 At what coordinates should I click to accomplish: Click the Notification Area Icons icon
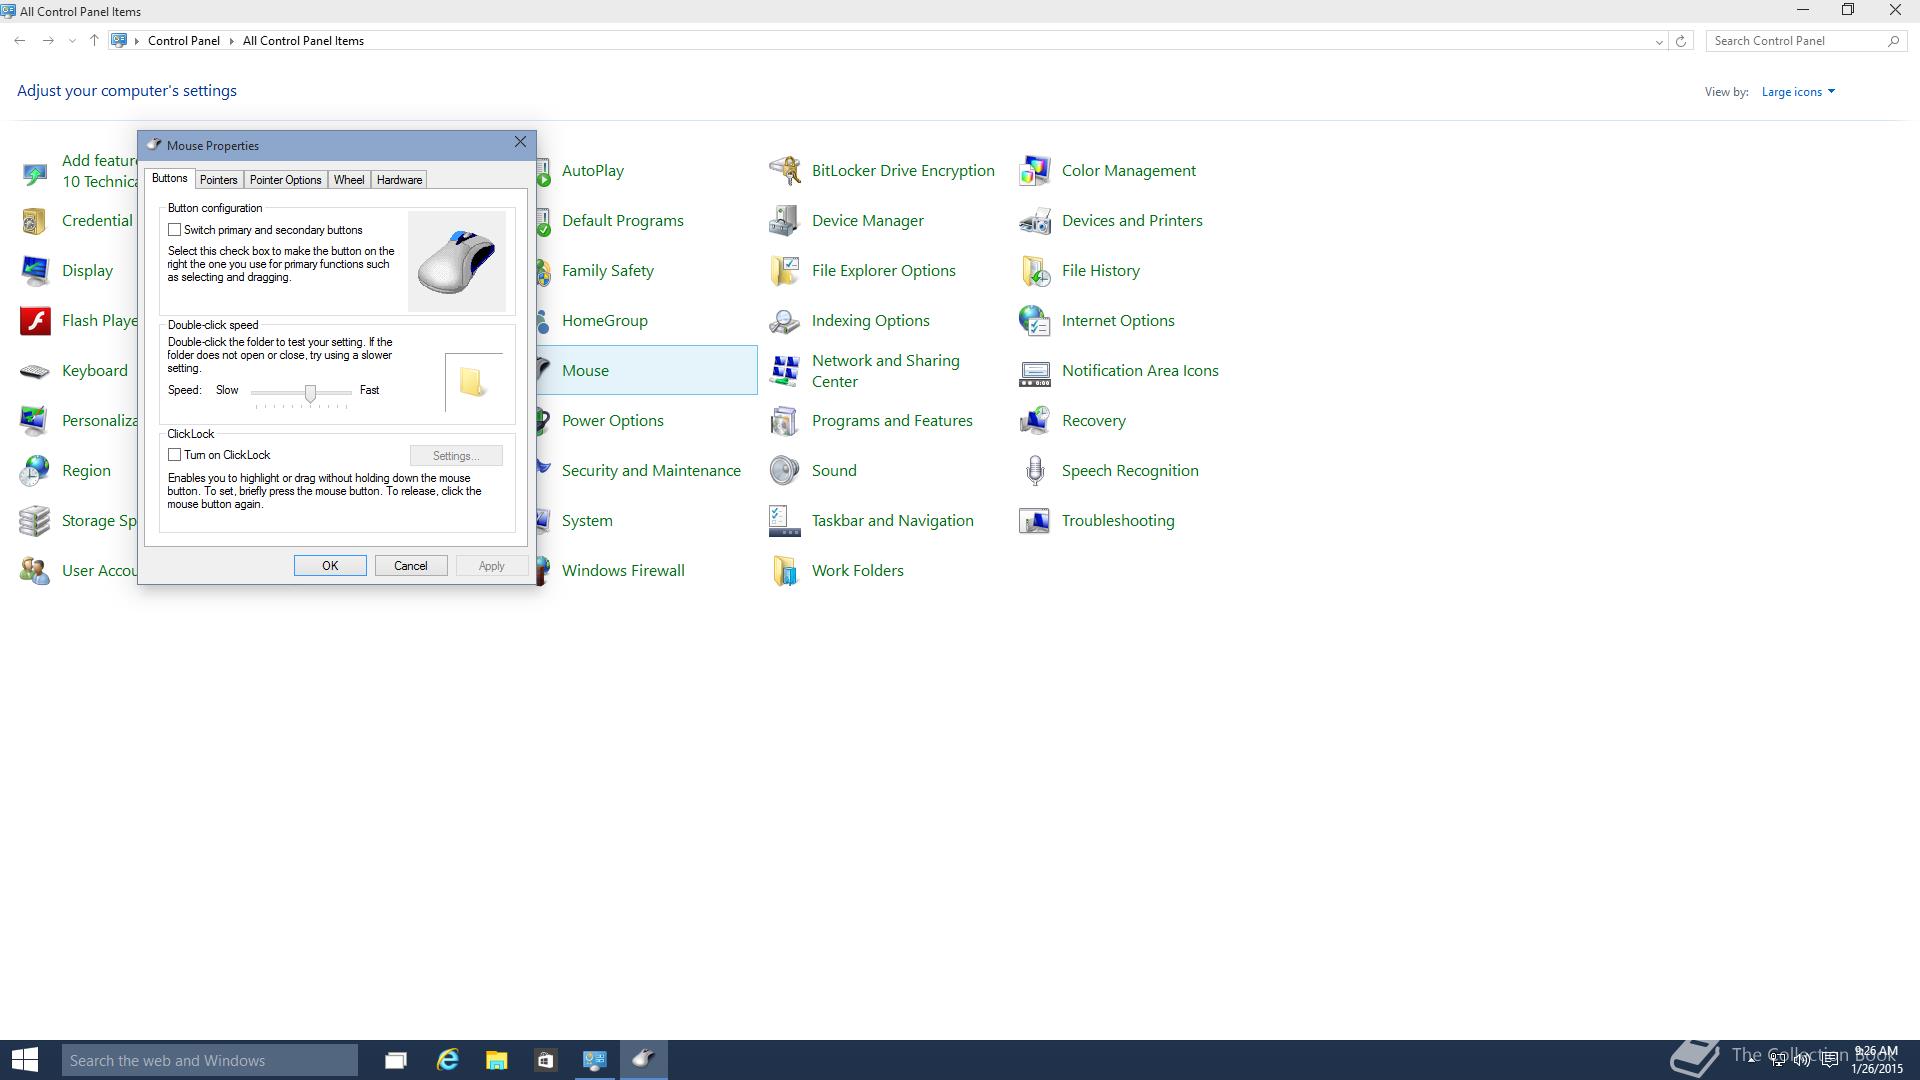tap(1035, 373)
